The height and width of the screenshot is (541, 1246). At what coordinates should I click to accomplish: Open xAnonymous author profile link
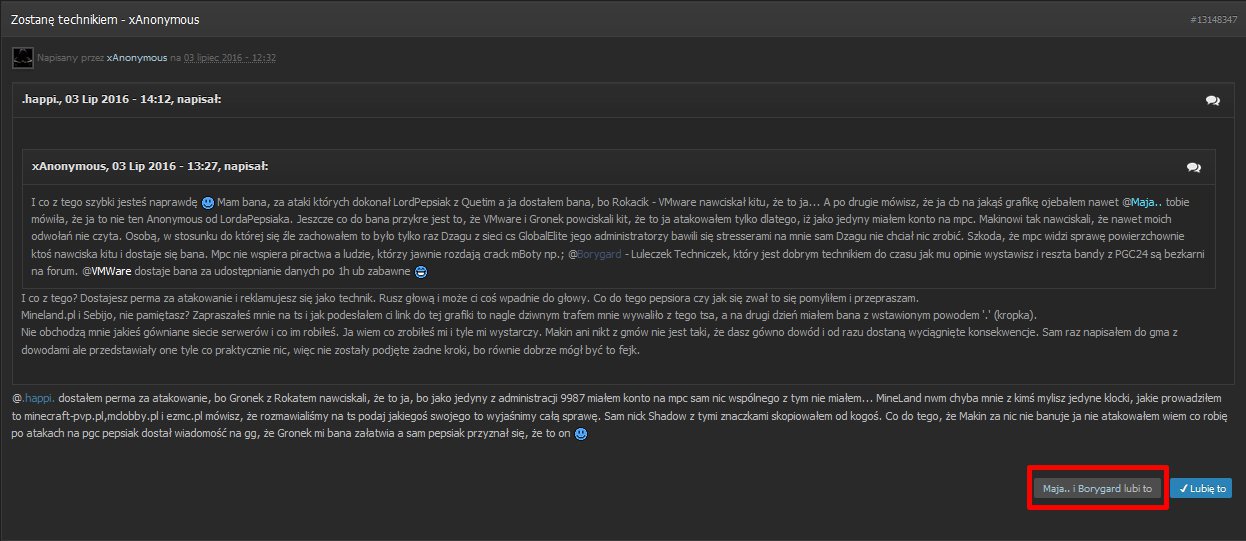coord(137,58)
